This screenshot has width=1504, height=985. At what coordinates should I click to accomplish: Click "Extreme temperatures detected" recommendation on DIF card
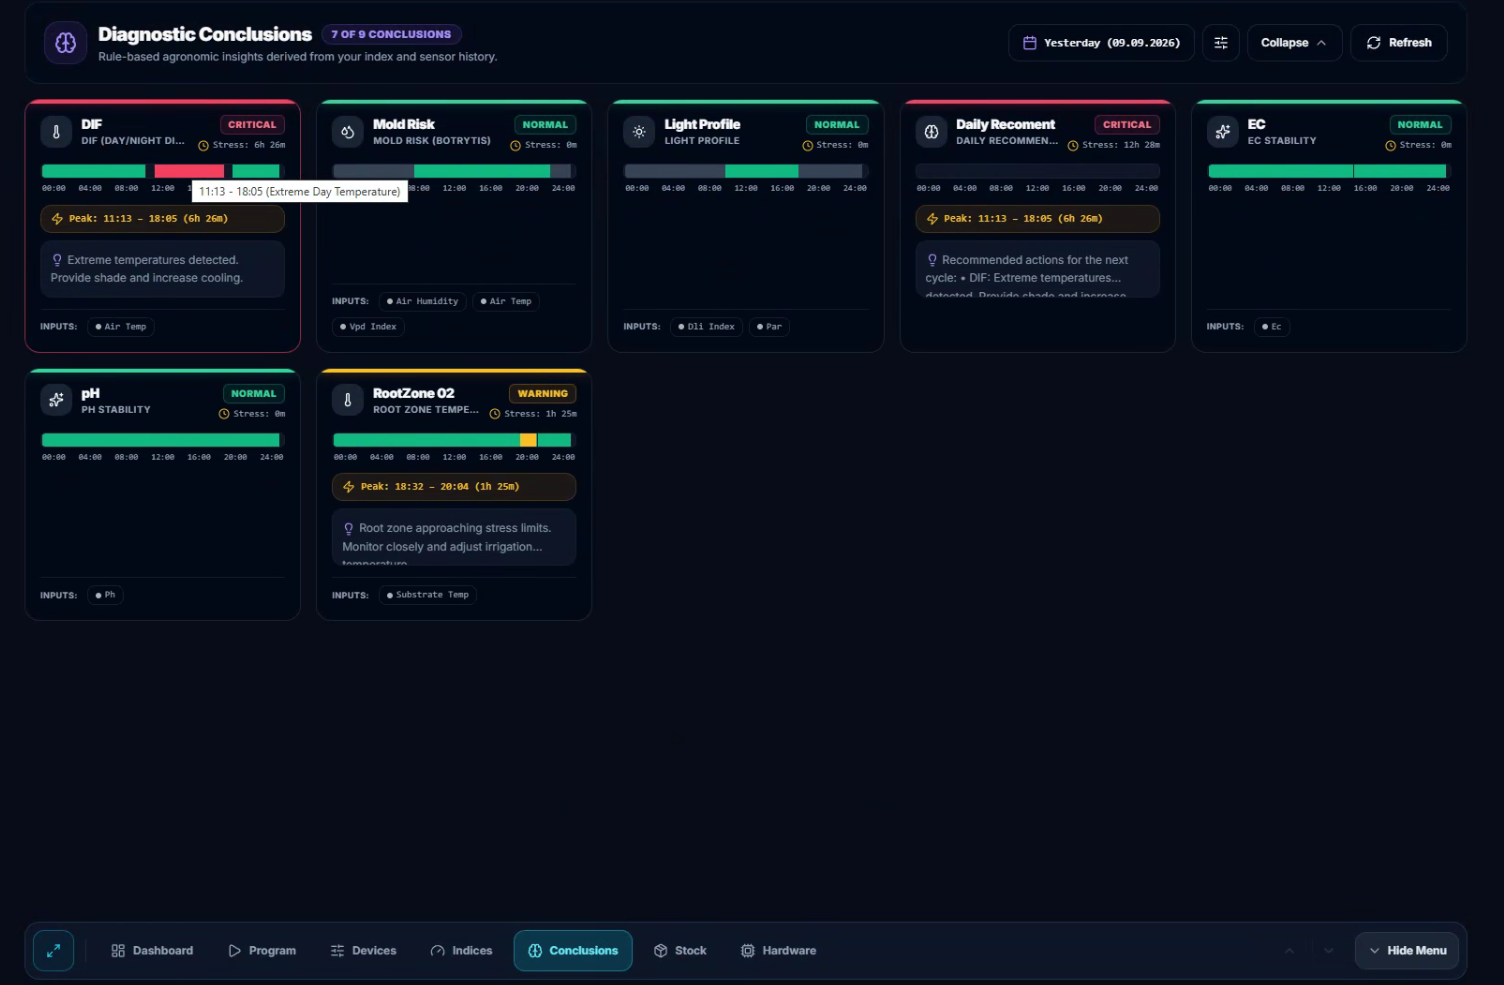pyautogui.click(x=162, y=269)
